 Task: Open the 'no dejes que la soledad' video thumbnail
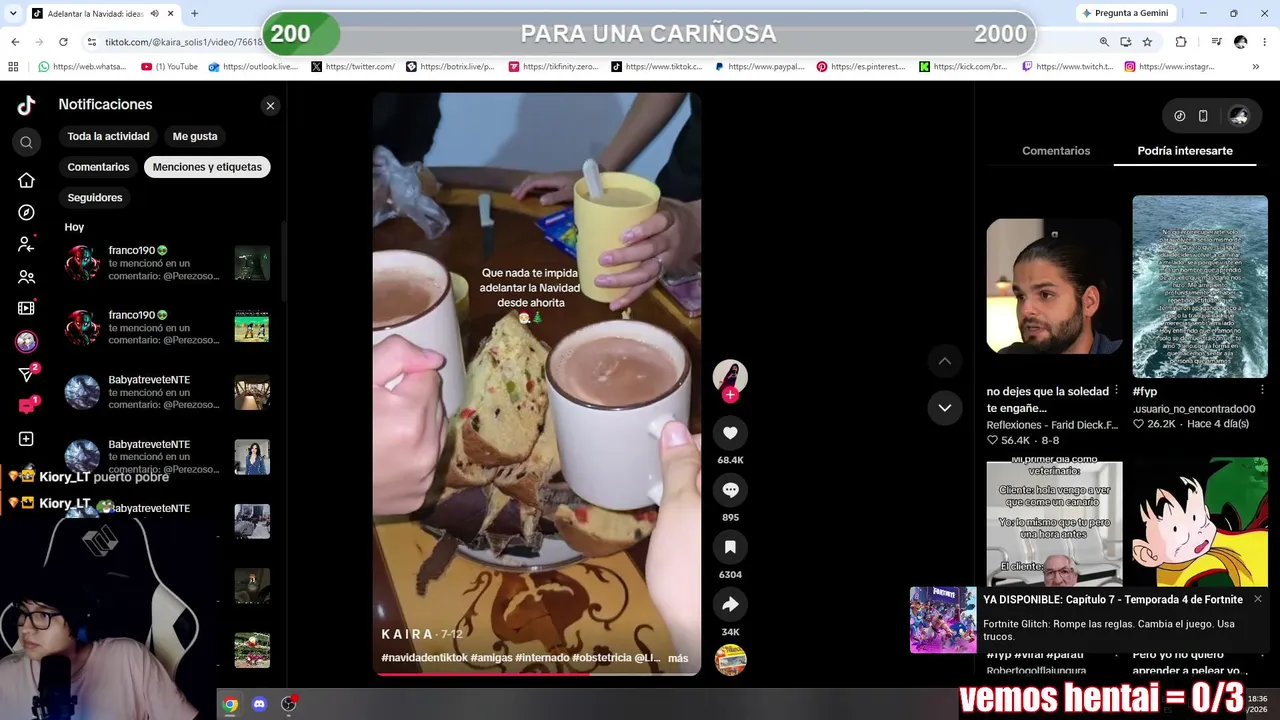point(1054,287)
